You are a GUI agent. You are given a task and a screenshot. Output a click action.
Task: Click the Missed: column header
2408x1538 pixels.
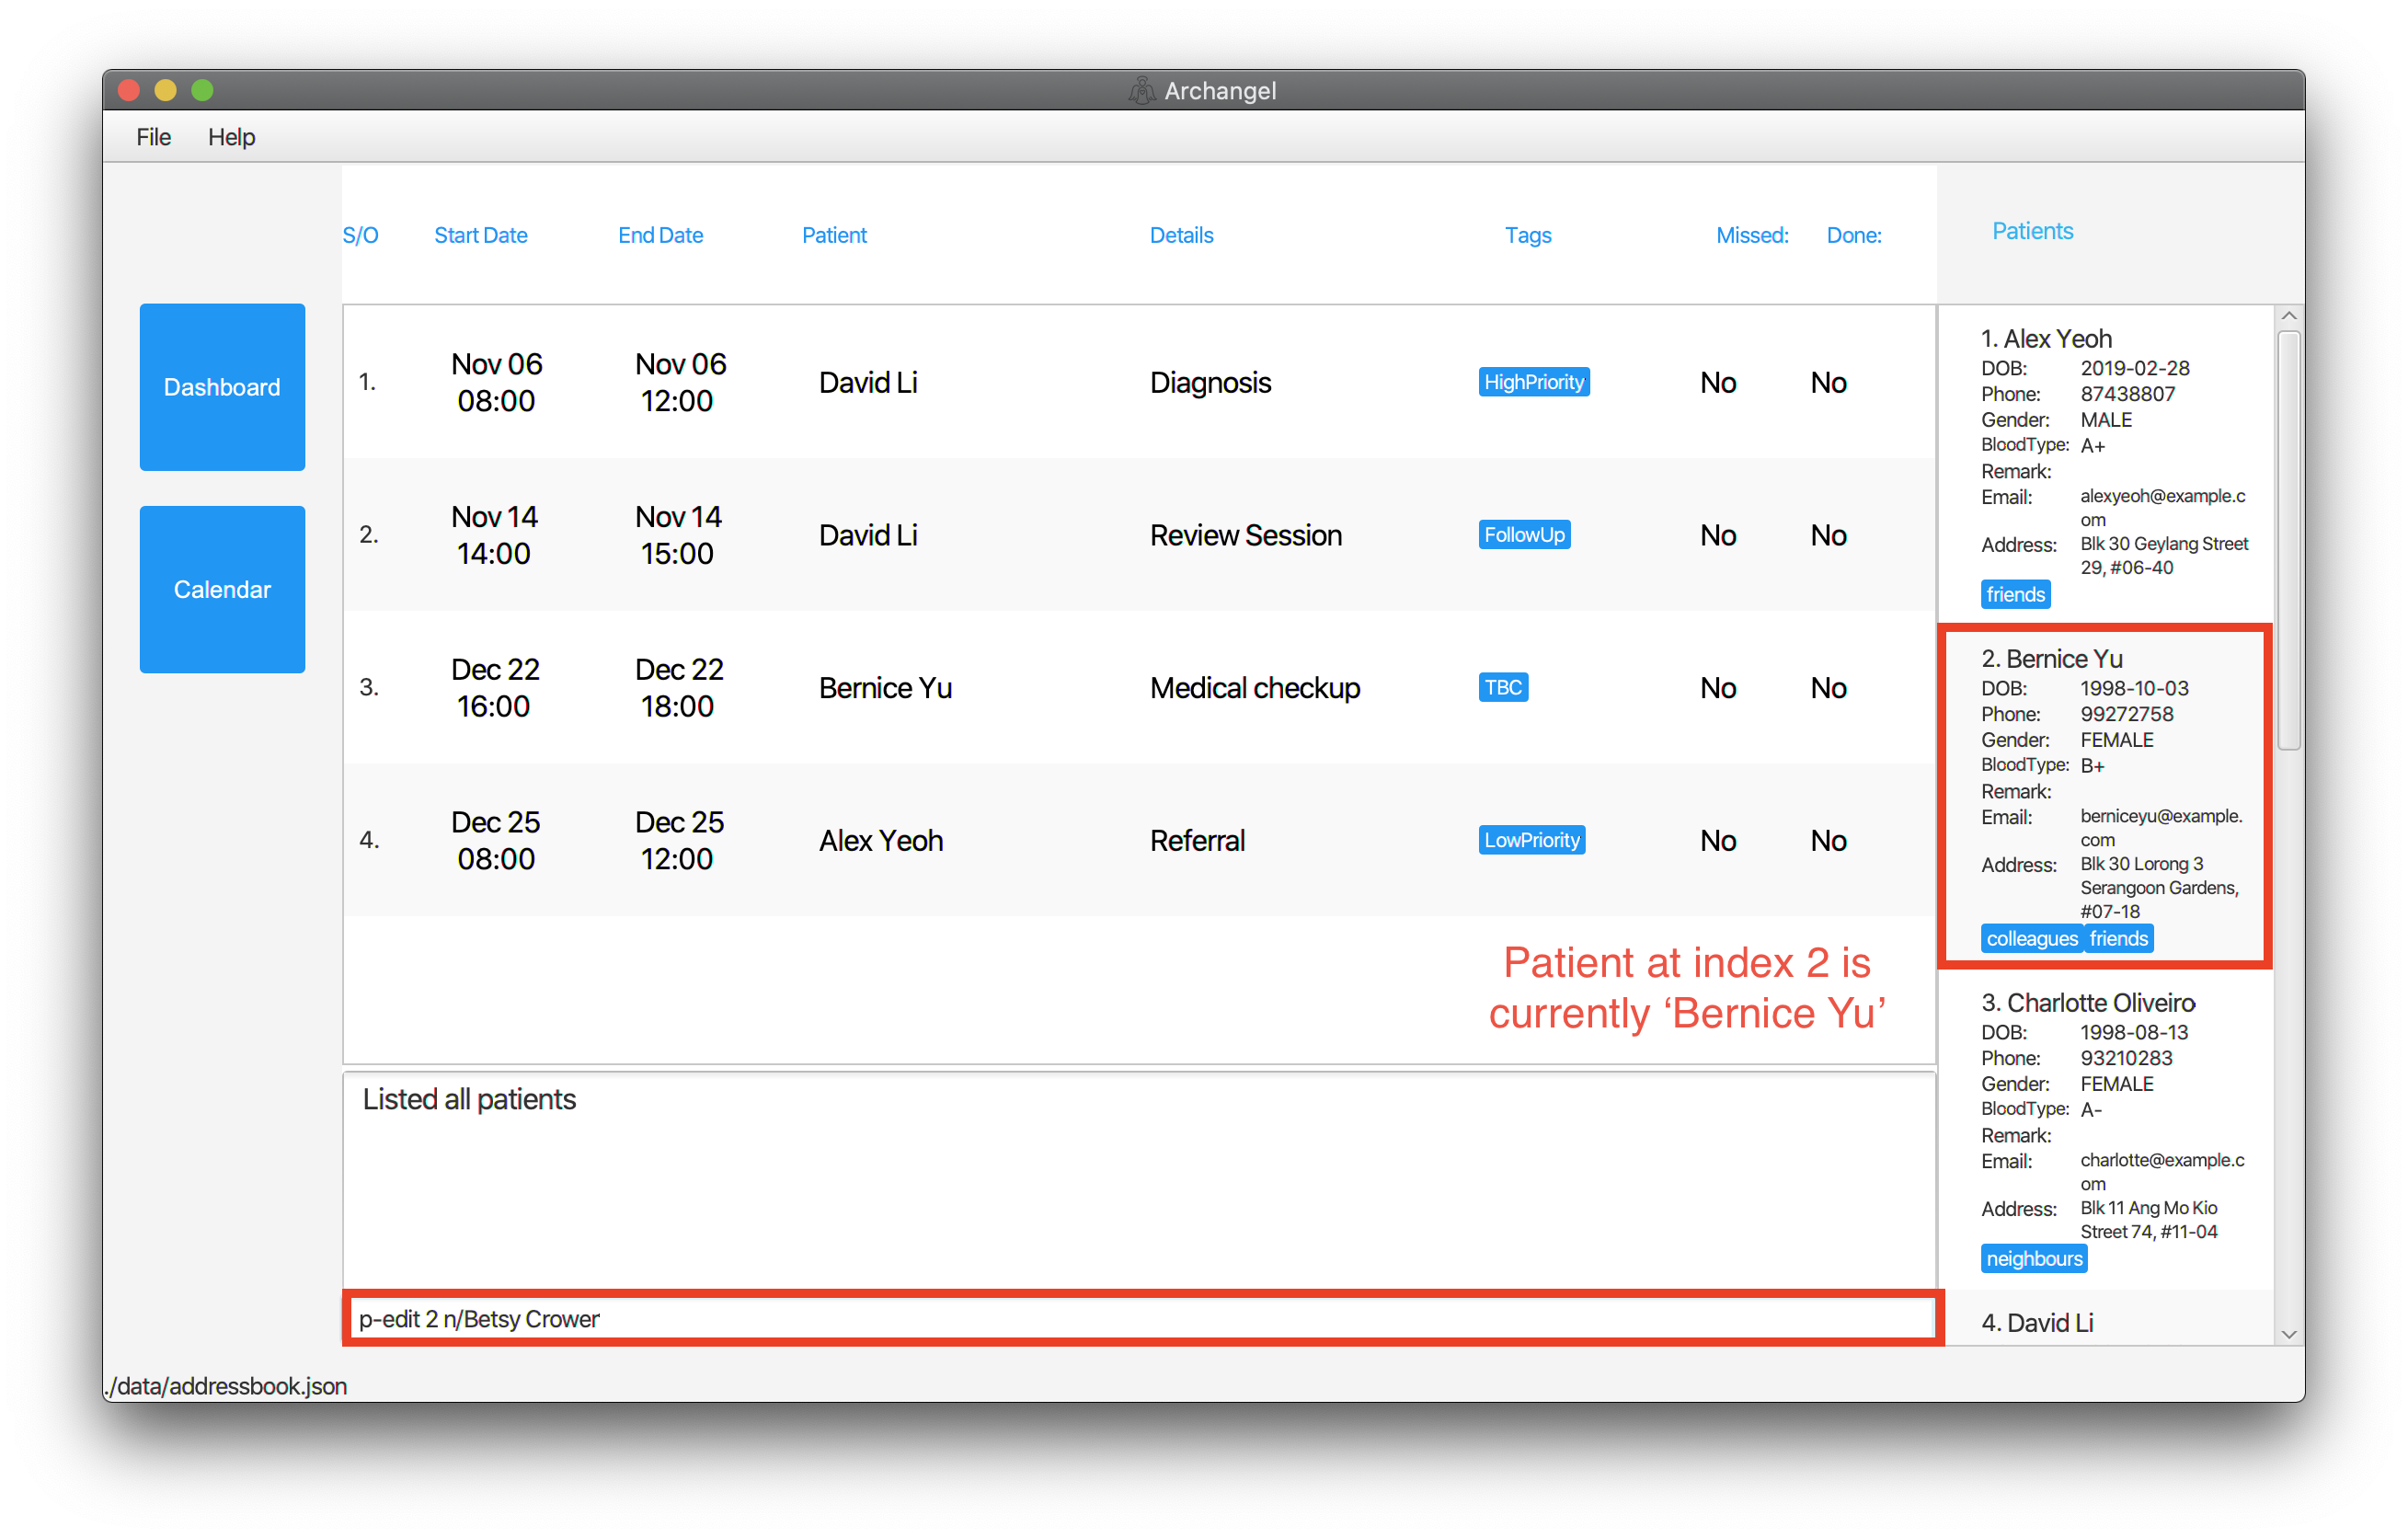click(1752, 235)
